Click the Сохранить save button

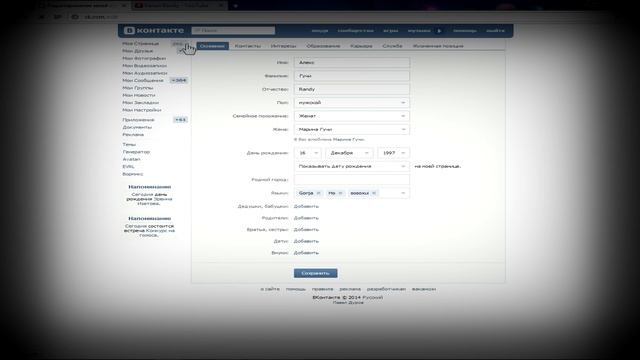pos(316,273)
